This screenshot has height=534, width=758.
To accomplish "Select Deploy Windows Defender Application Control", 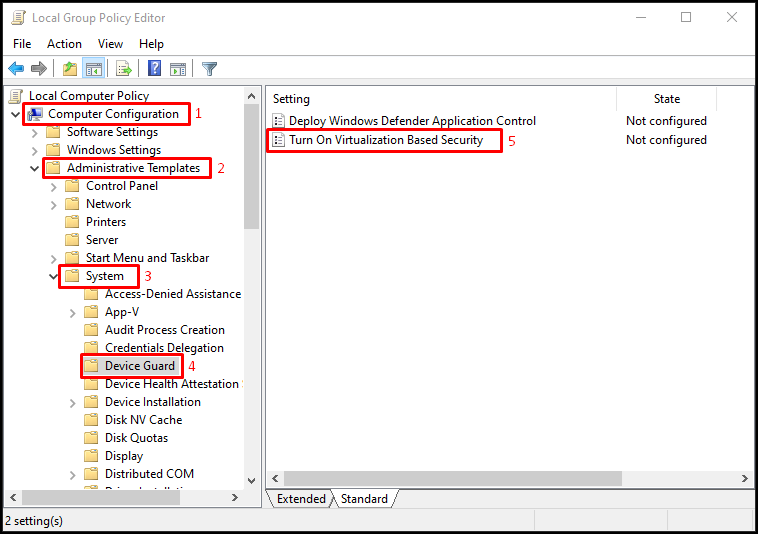I will tap(412, 121).
